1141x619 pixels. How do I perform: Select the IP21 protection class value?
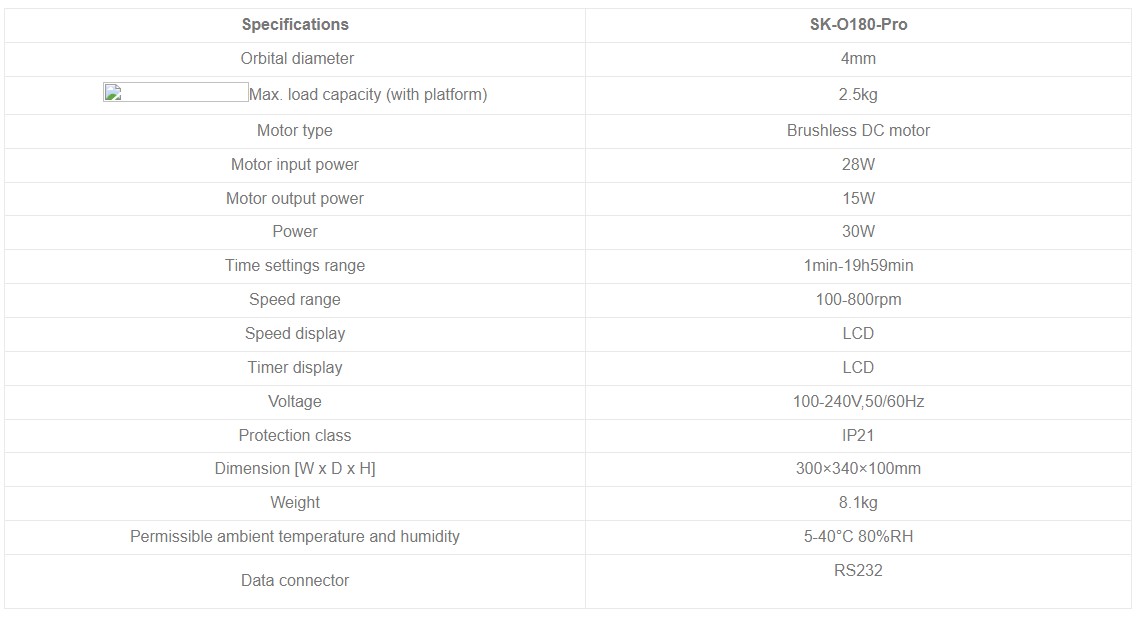point(858,436)
